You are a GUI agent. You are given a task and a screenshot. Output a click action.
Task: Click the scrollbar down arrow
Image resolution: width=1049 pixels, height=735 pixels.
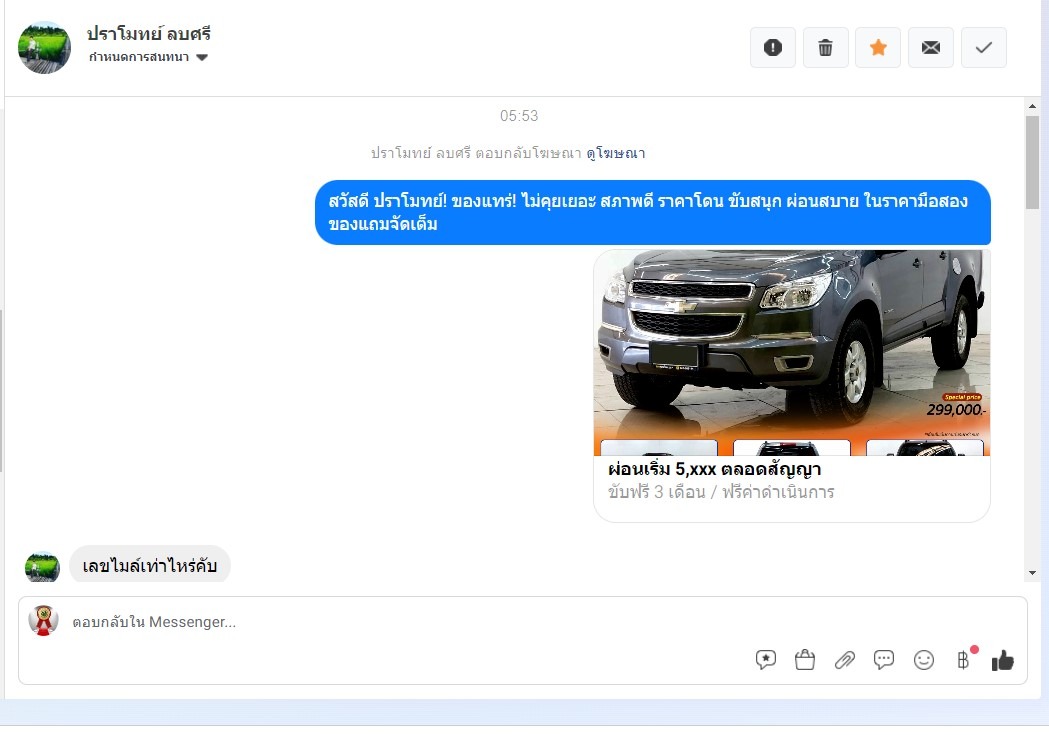coord(1032,572)
